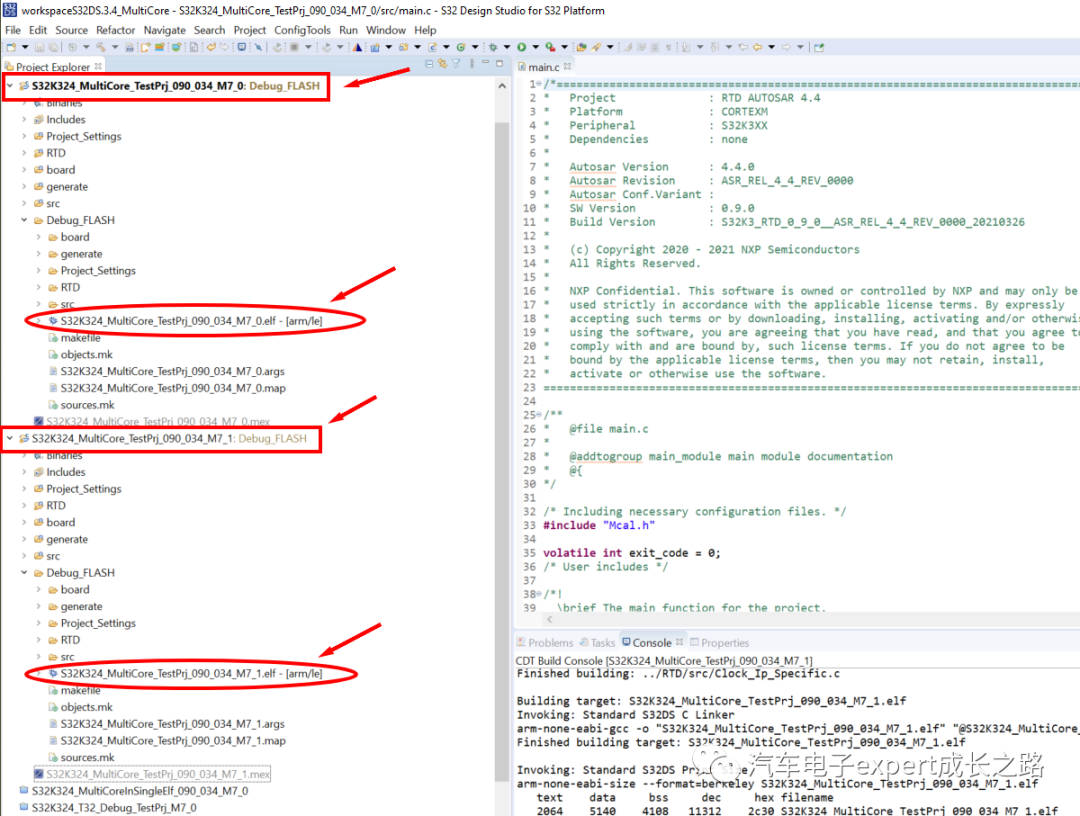Collapse first project's Debug_FLASH folder
This screenshot has height=816, width=1080.
click(x=24, y=220)
